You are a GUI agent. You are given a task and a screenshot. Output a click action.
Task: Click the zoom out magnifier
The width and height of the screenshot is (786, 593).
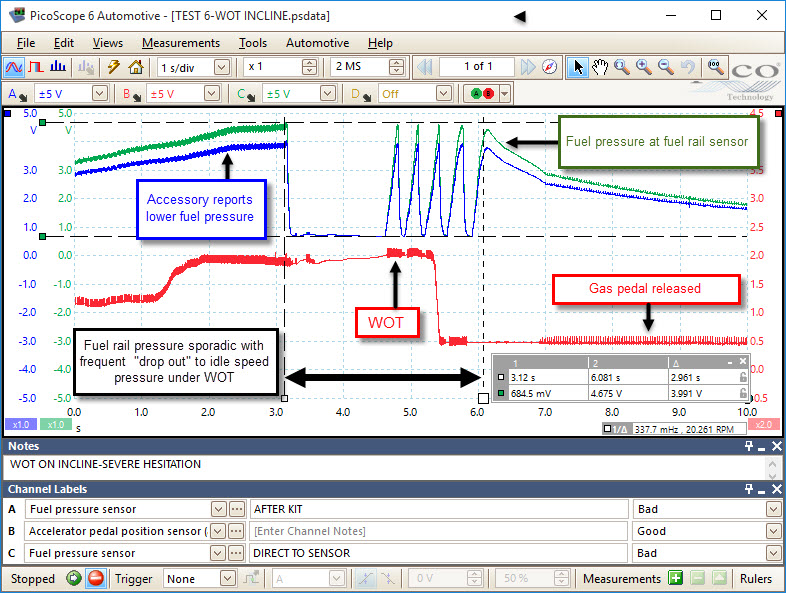pyautogui.click(x=666, y=67)
